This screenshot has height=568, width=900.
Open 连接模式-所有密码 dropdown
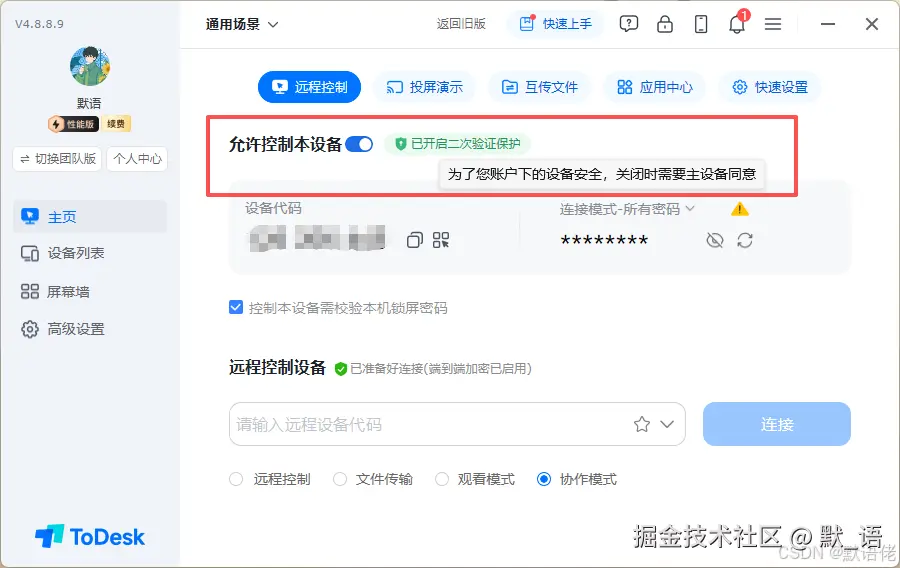(x=627, y=209)
